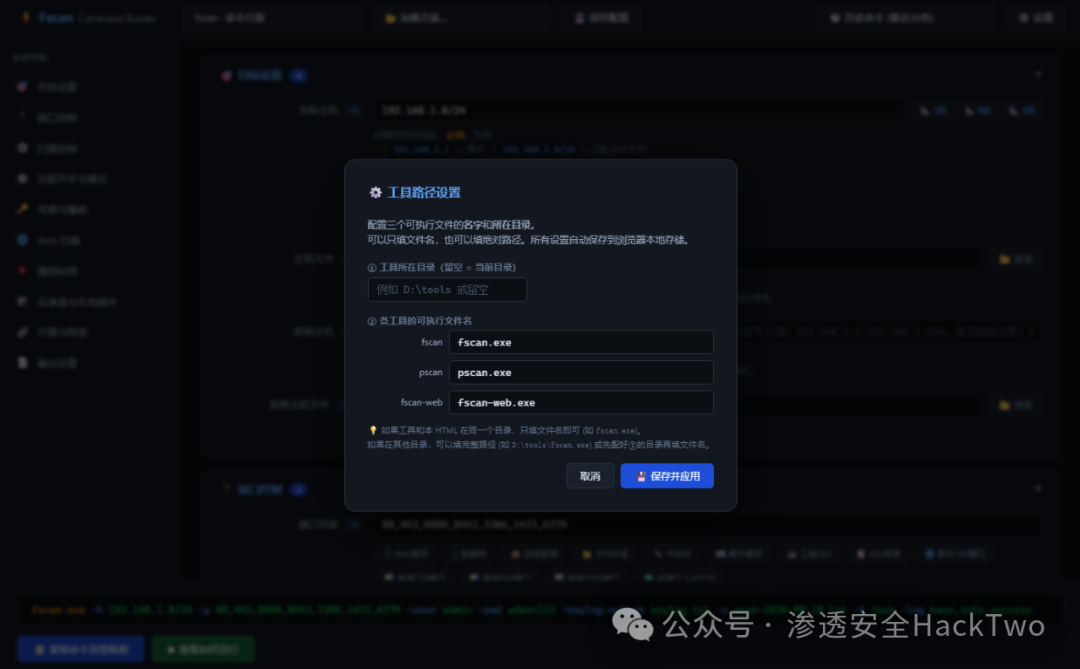Click the 工具路径设置 dialog title text
This screenshot has height=669, width=1080.
[424, 192]
